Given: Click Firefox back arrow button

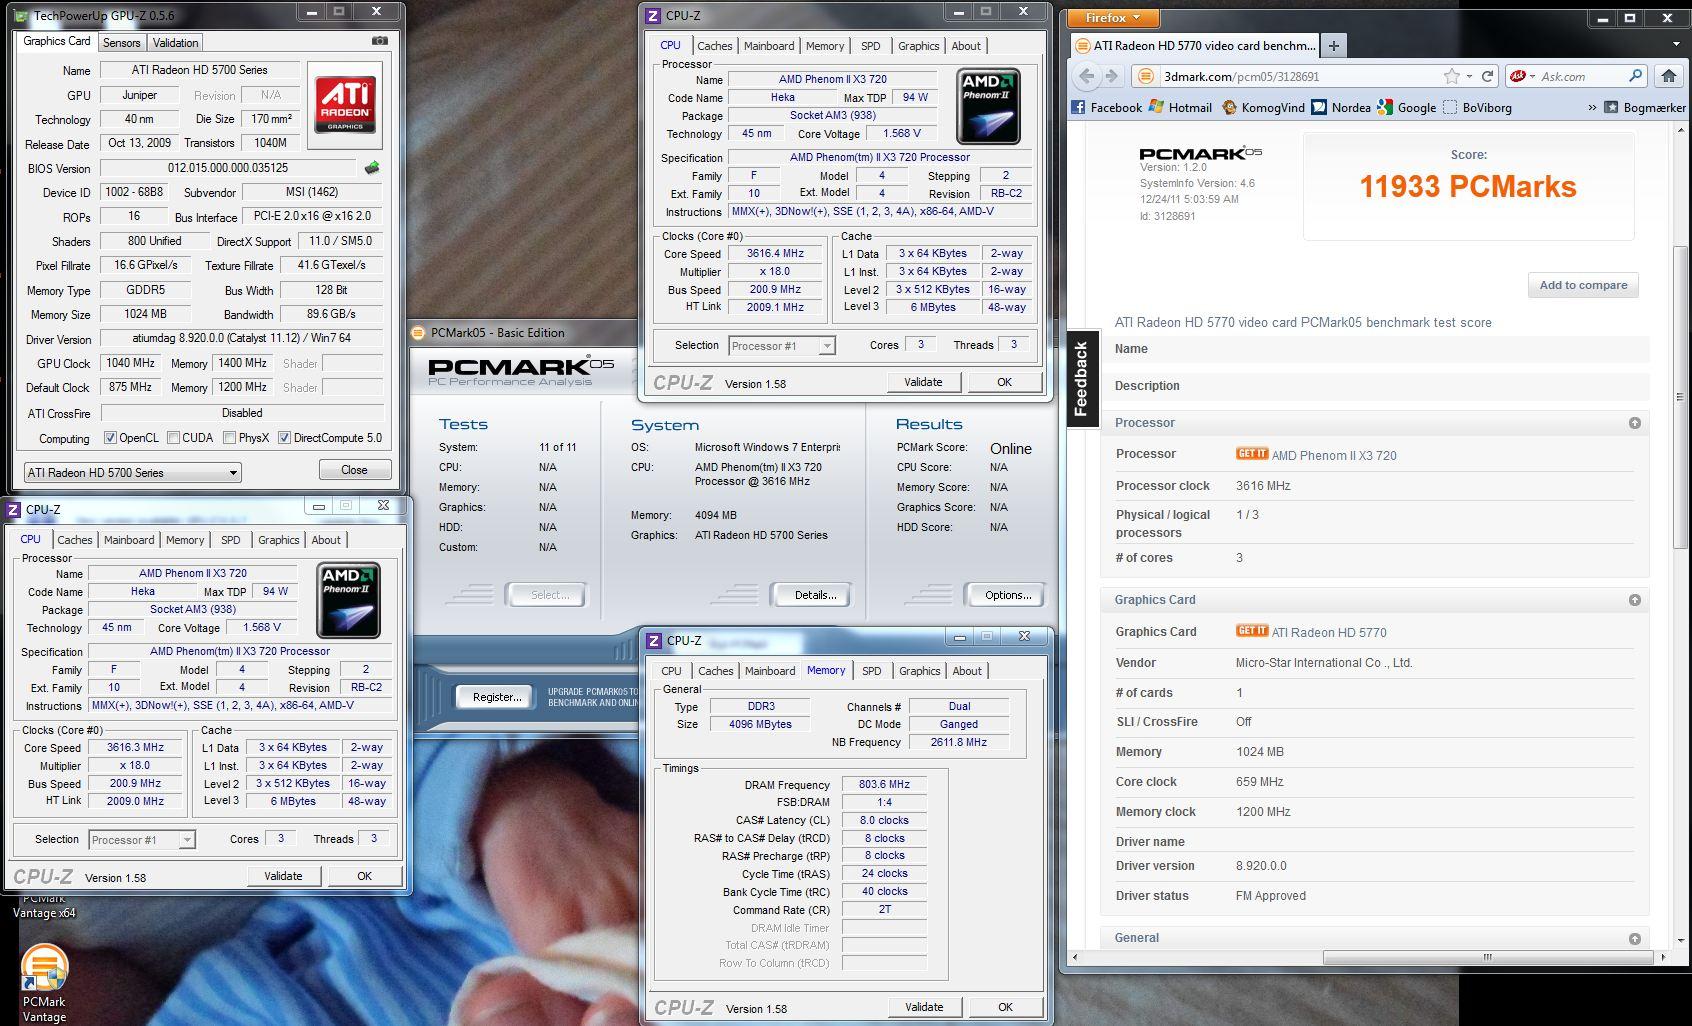Looking at the screenshot, I should 1087,76.
